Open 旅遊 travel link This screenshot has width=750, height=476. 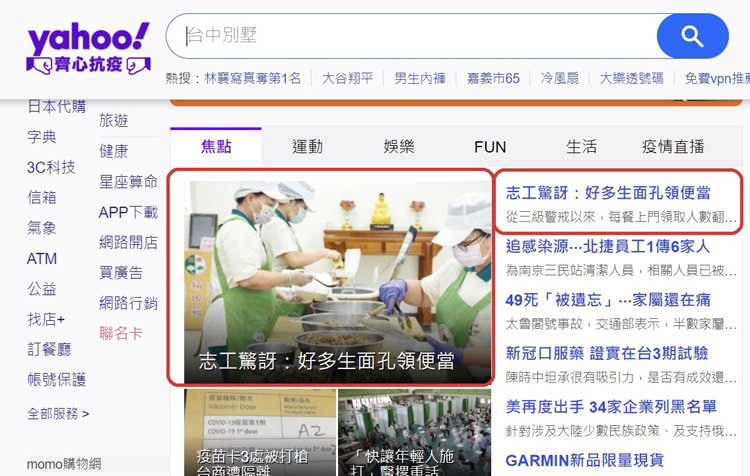(x=113, y=121)
